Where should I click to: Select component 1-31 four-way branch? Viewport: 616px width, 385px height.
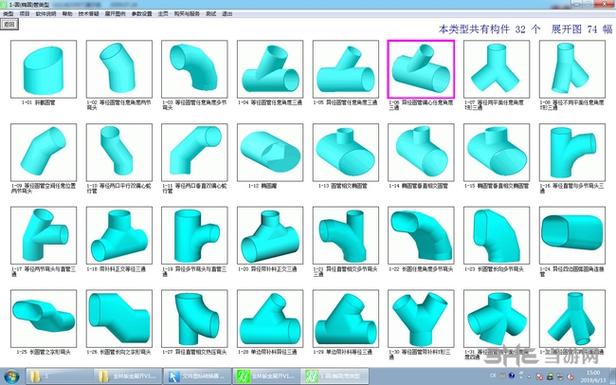coord(496,319)
